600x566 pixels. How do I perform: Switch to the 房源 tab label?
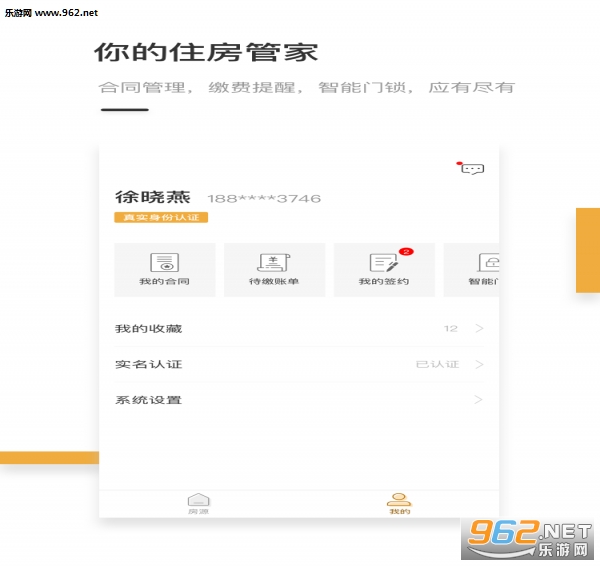[x=199, y=512]
